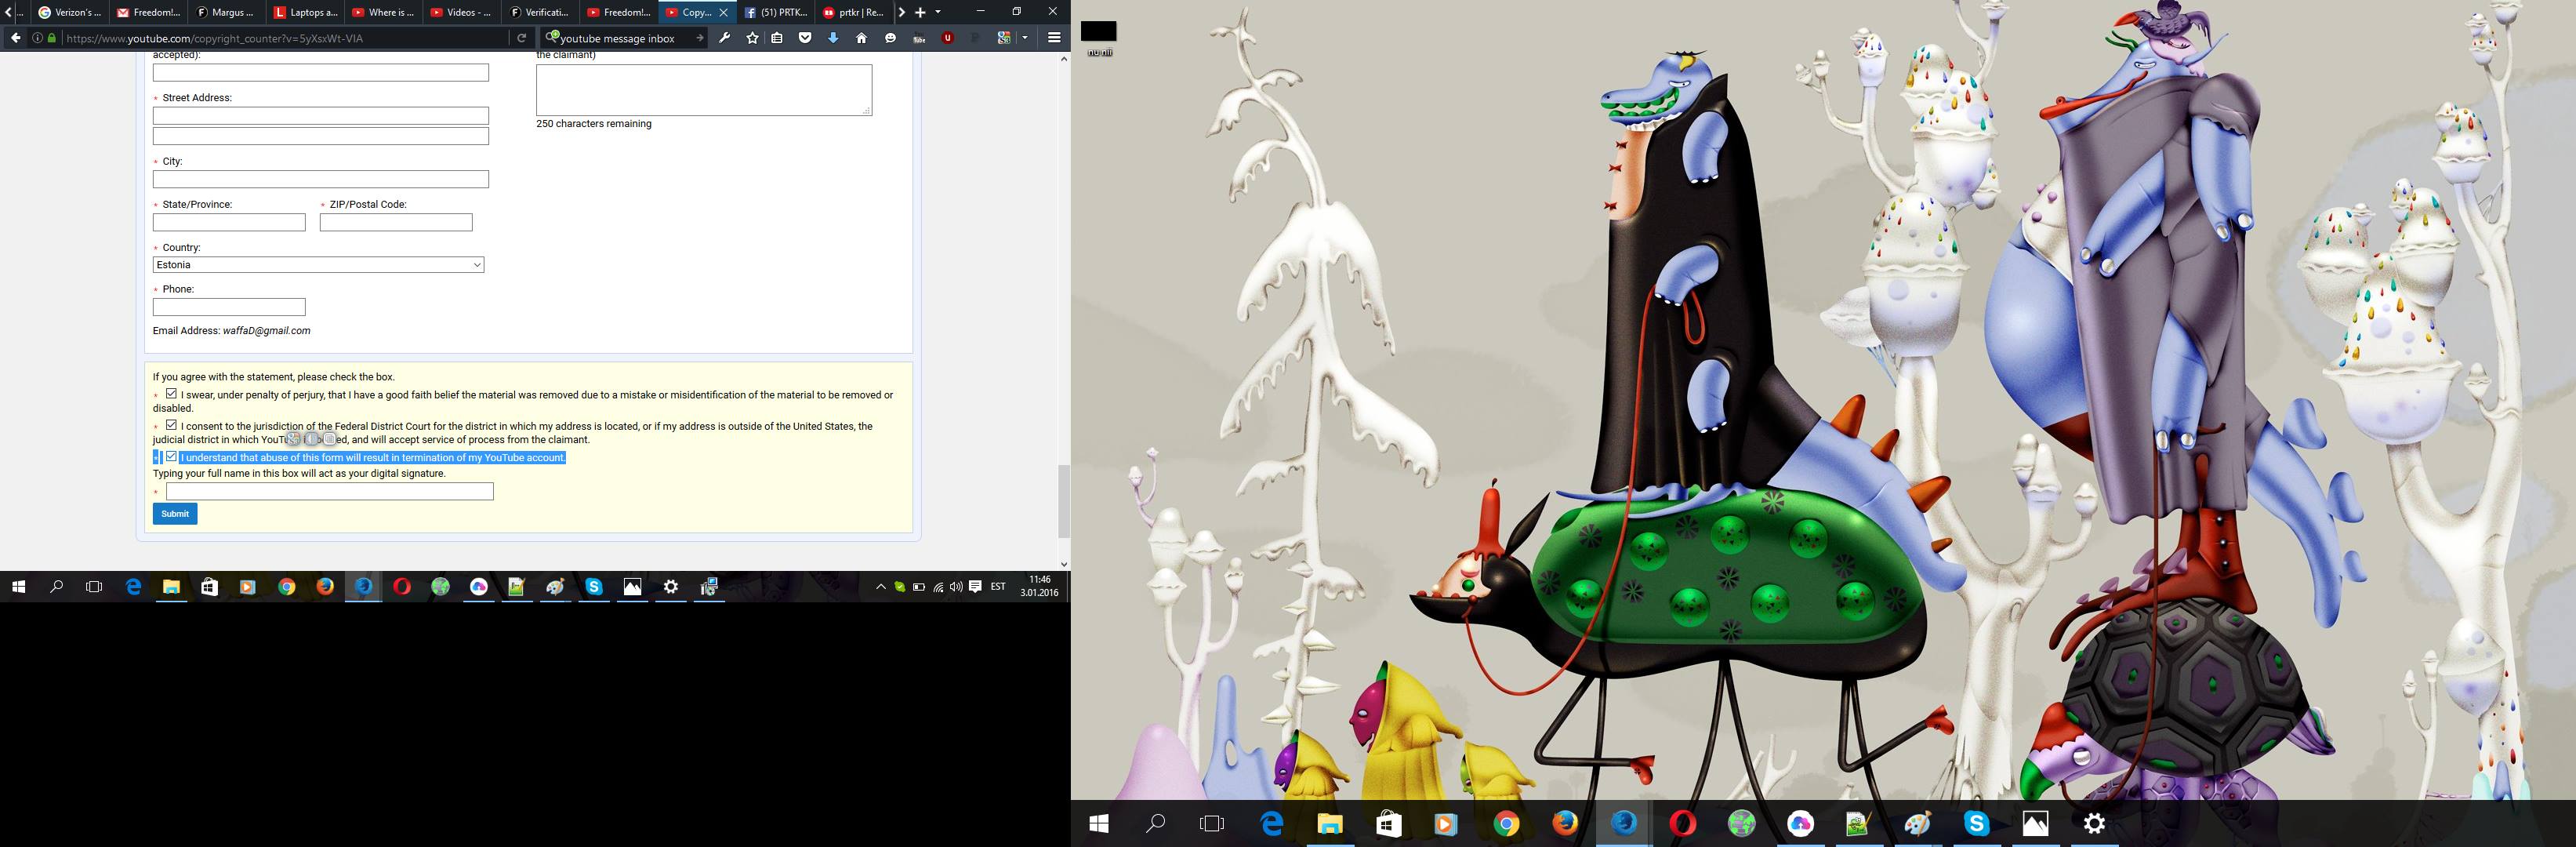This screenshot has width=2576, height=847.
Task: Click scrollbar up arrow on page
Action: pyautogui.click(x=1064, y=58)
